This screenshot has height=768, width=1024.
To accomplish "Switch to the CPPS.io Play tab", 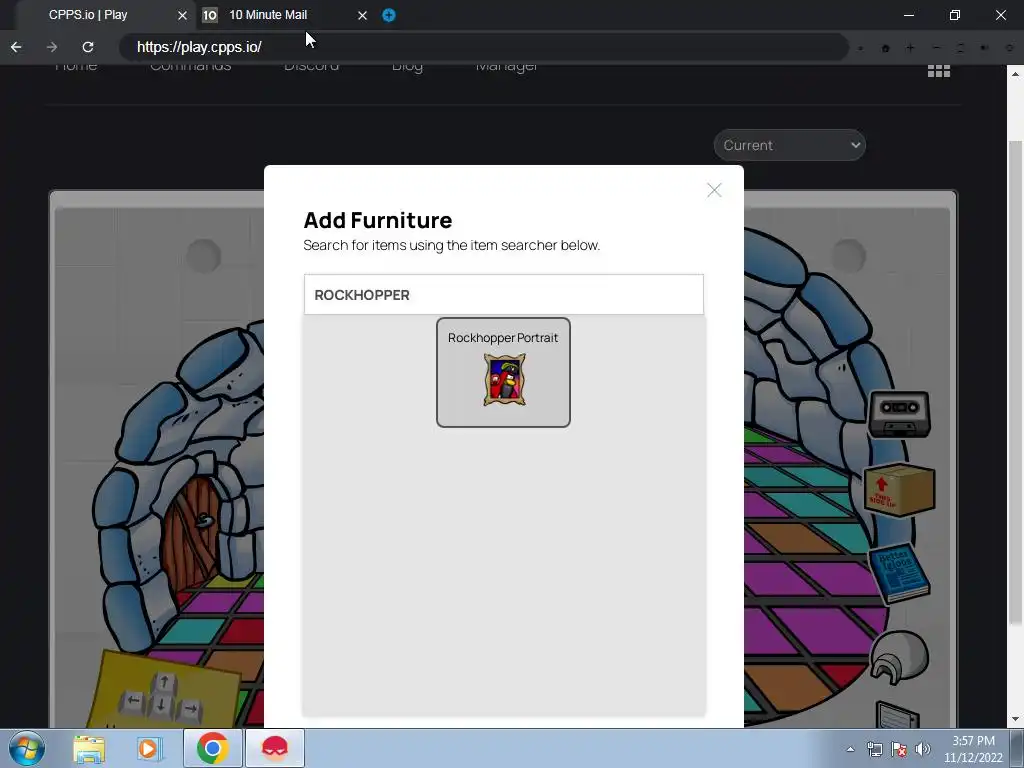I will 88,15.
